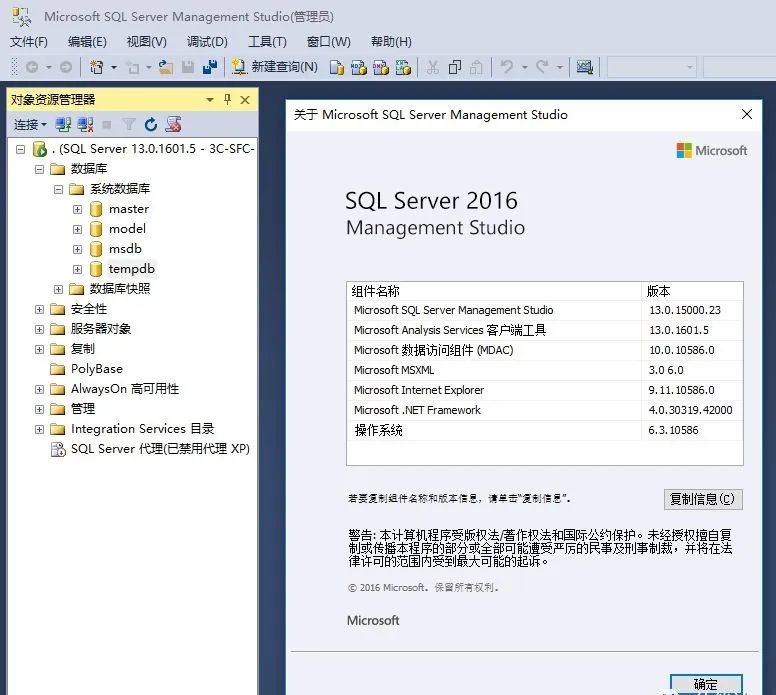
Task: Open the undo history dropdown arrow
Action: point(525,67)
